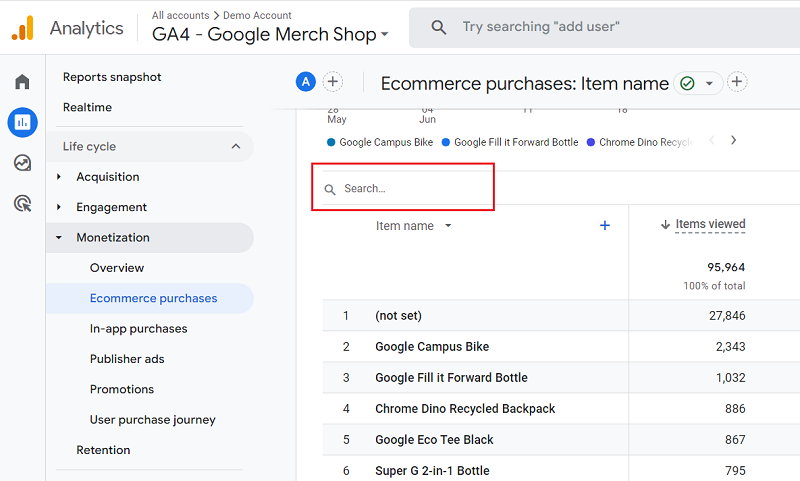Click Google Campus Bike legend dot
Image resolution: width=800 pixels, height=481 pixels.
click(x=331, y=142)
